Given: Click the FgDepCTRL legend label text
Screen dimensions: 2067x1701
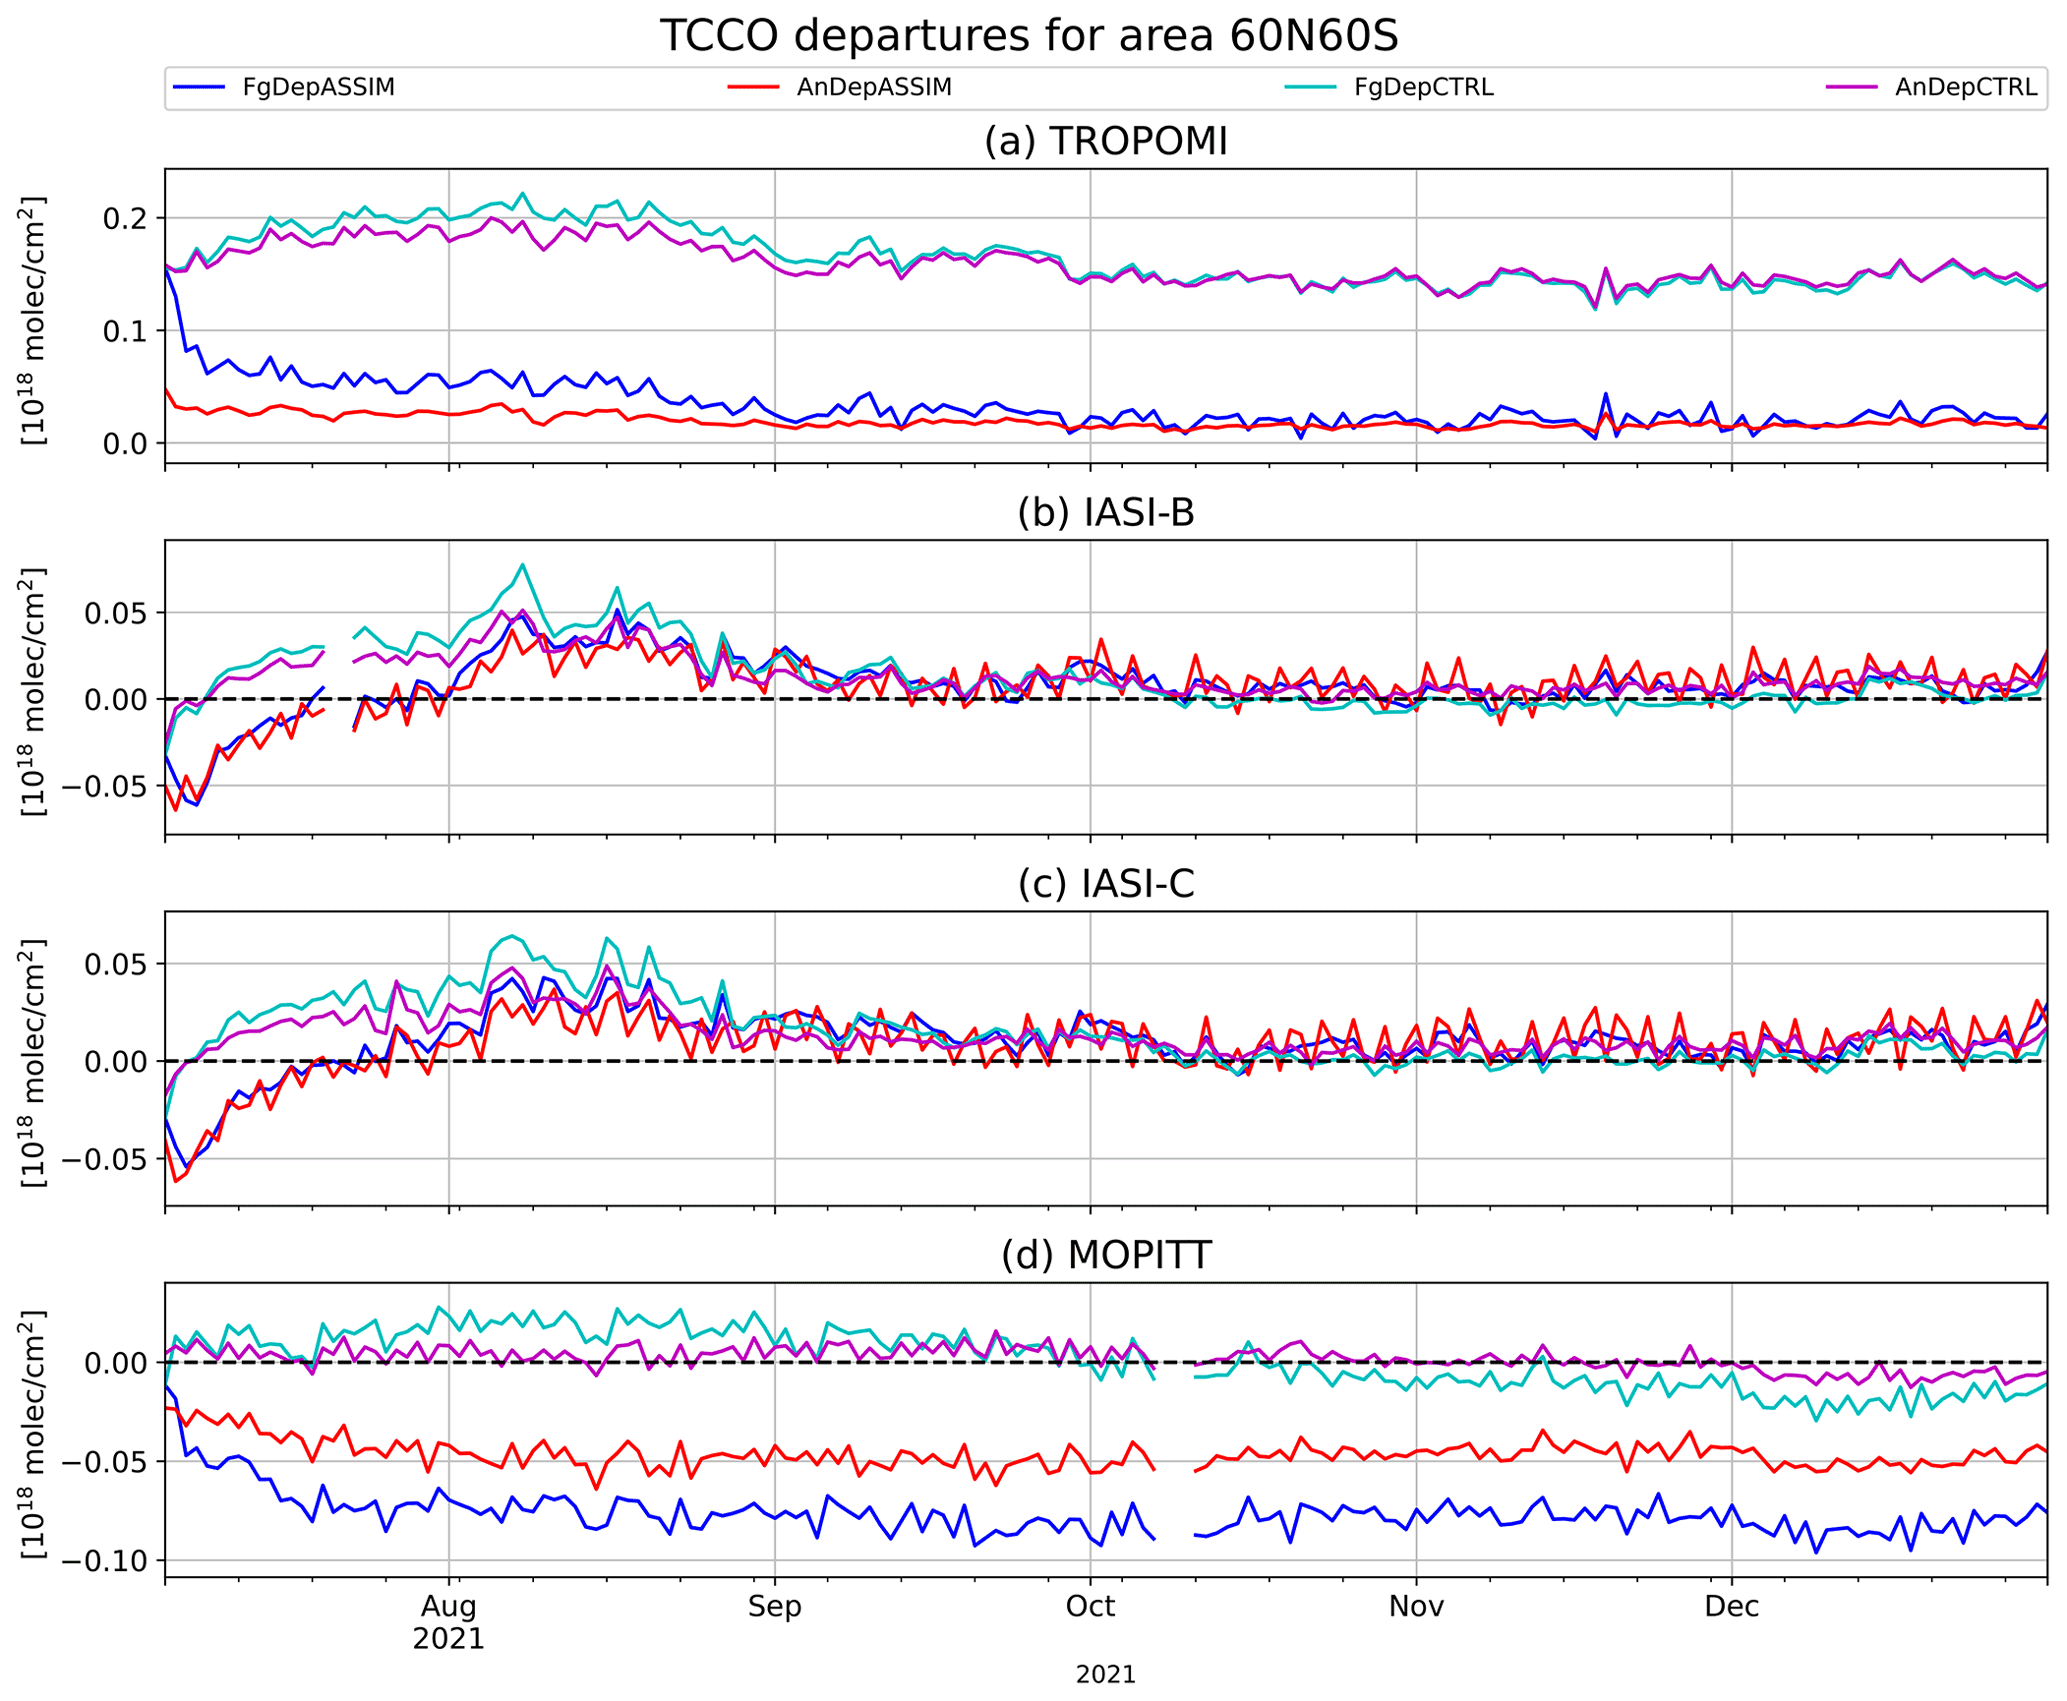Looking at the screenshot, I should [x=1424, y=88].
